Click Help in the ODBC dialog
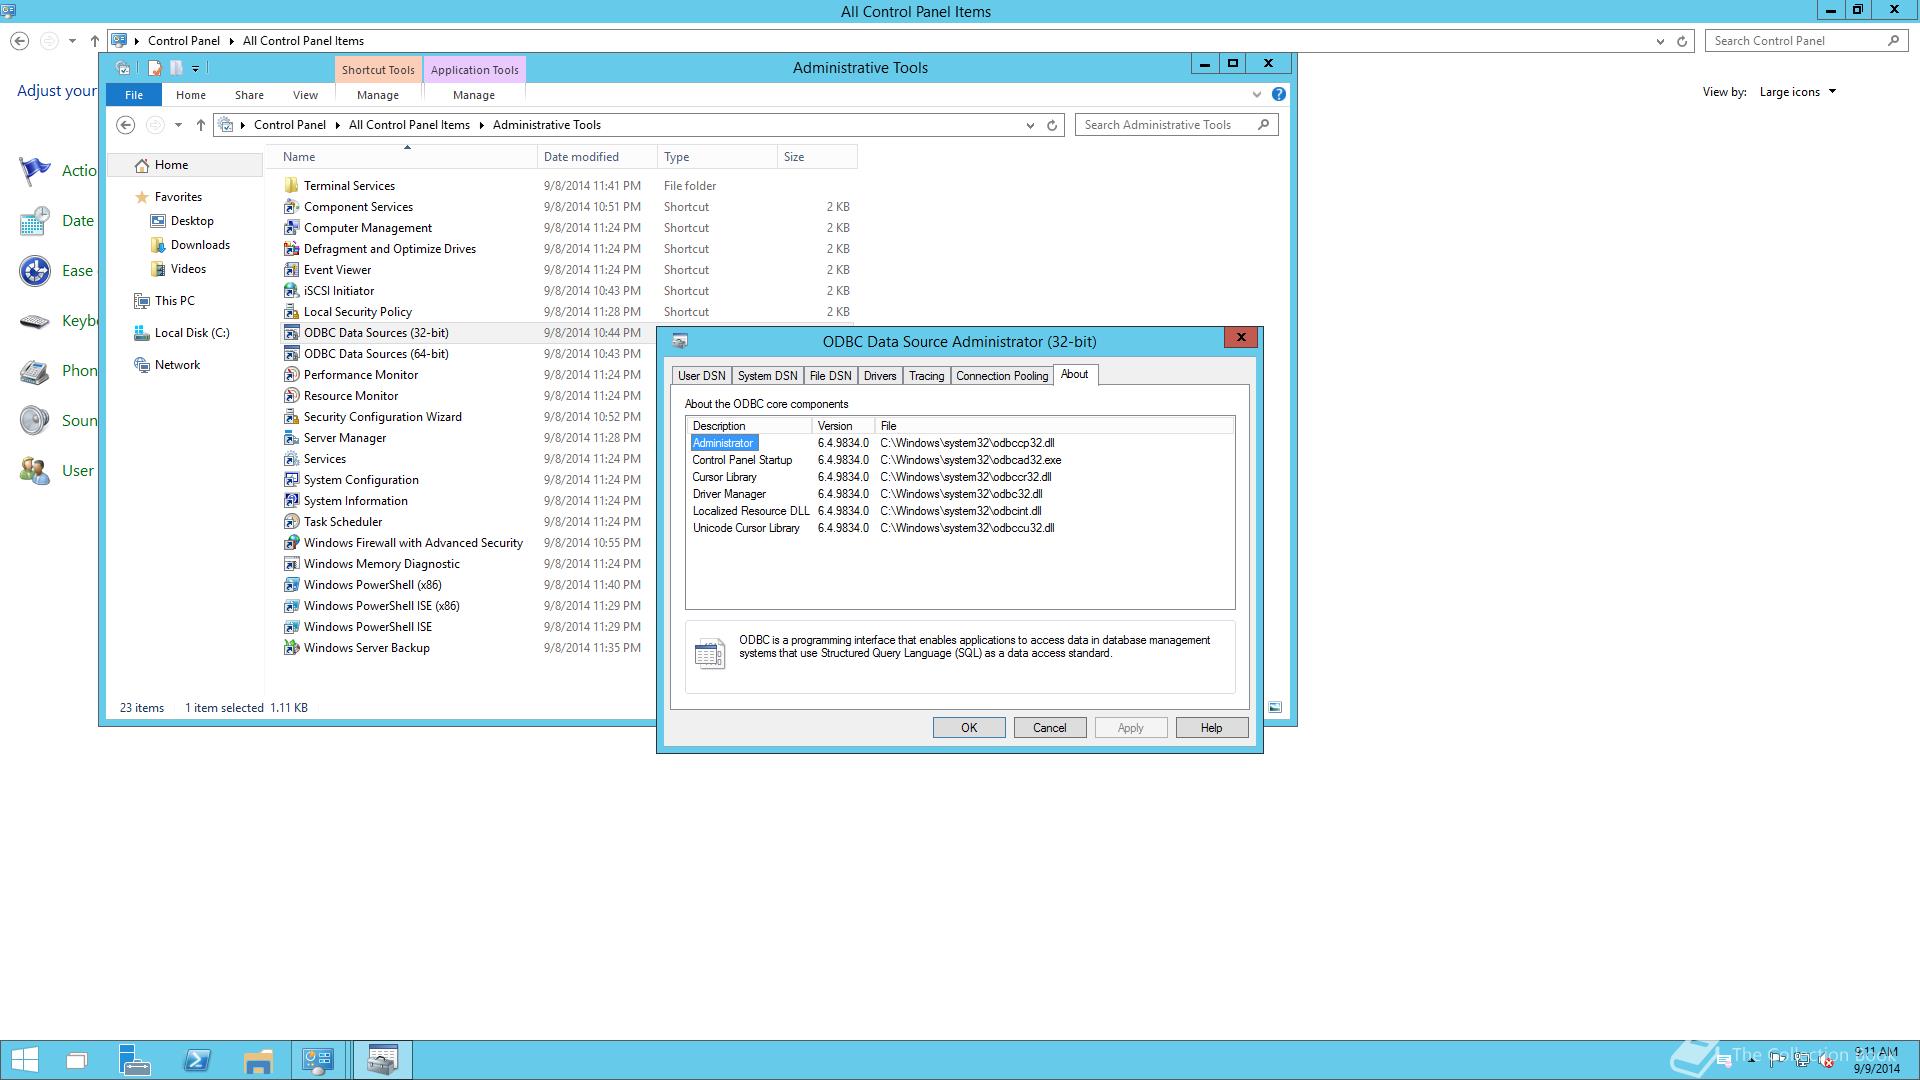Image resolution: width=1920 pixels, height=1080 pixels. [x=1212, y=728]
